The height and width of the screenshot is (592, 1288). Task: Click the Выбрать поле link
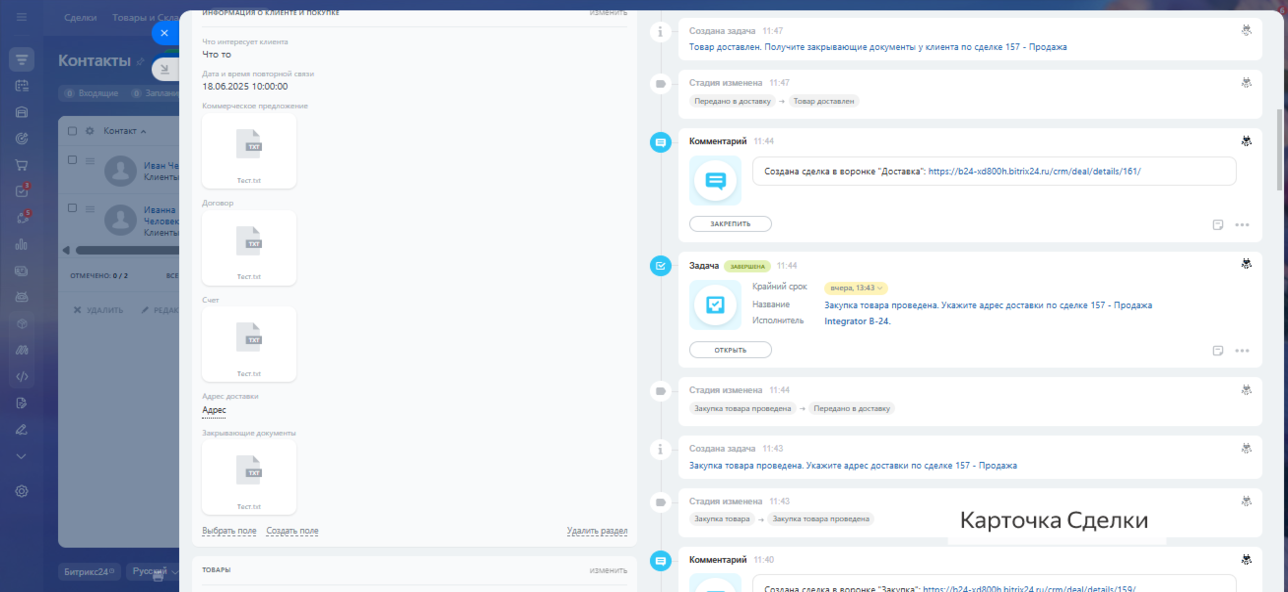[229, 531]
